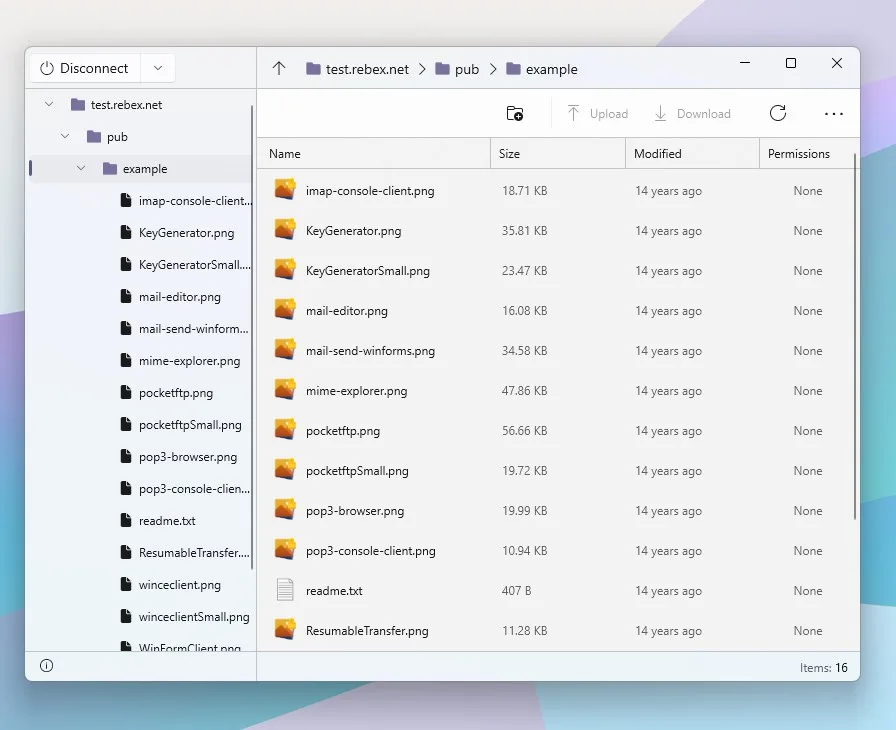Open the chevron after pub in breadcrumb
Image resolution: width=896 pixels, height=730 pixels.
493,69
